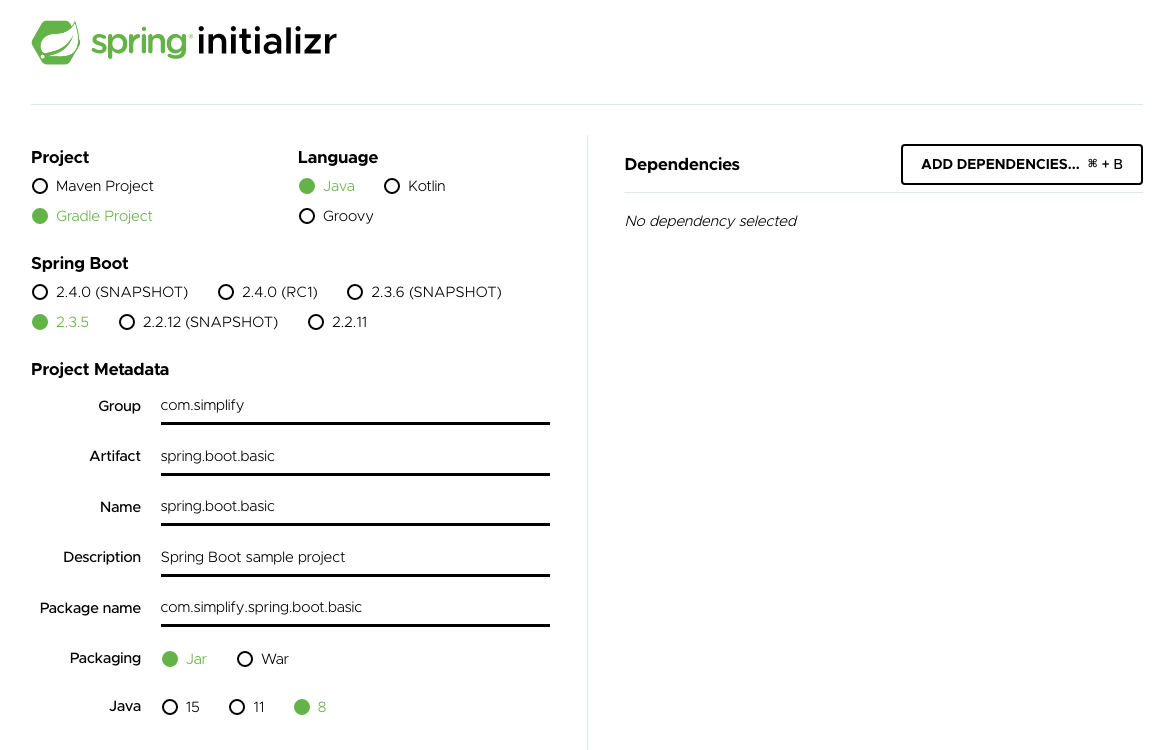Select Java version 11
This screenshot has height=750, width=1169.
coord(237,707)
